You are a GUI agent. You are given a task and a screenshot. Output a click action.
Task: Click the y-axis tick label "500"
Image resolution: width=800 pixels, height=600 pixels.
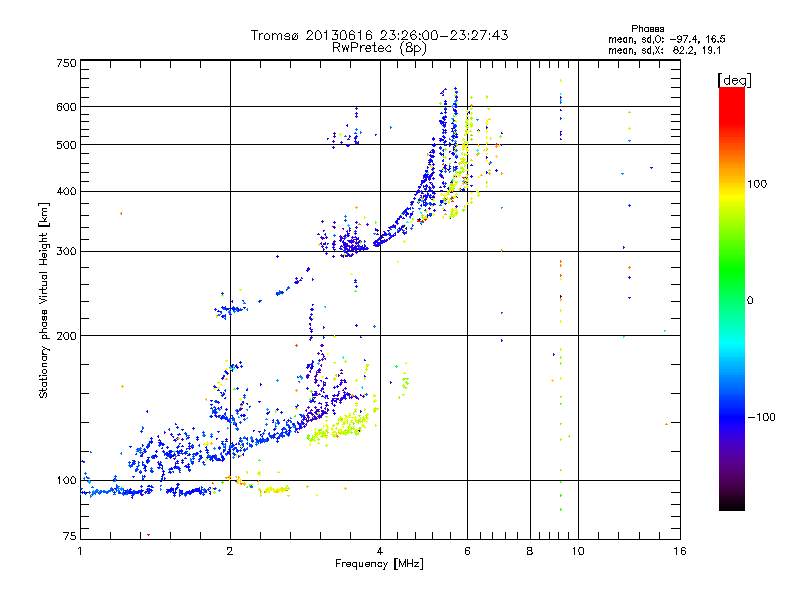[66, 145]
